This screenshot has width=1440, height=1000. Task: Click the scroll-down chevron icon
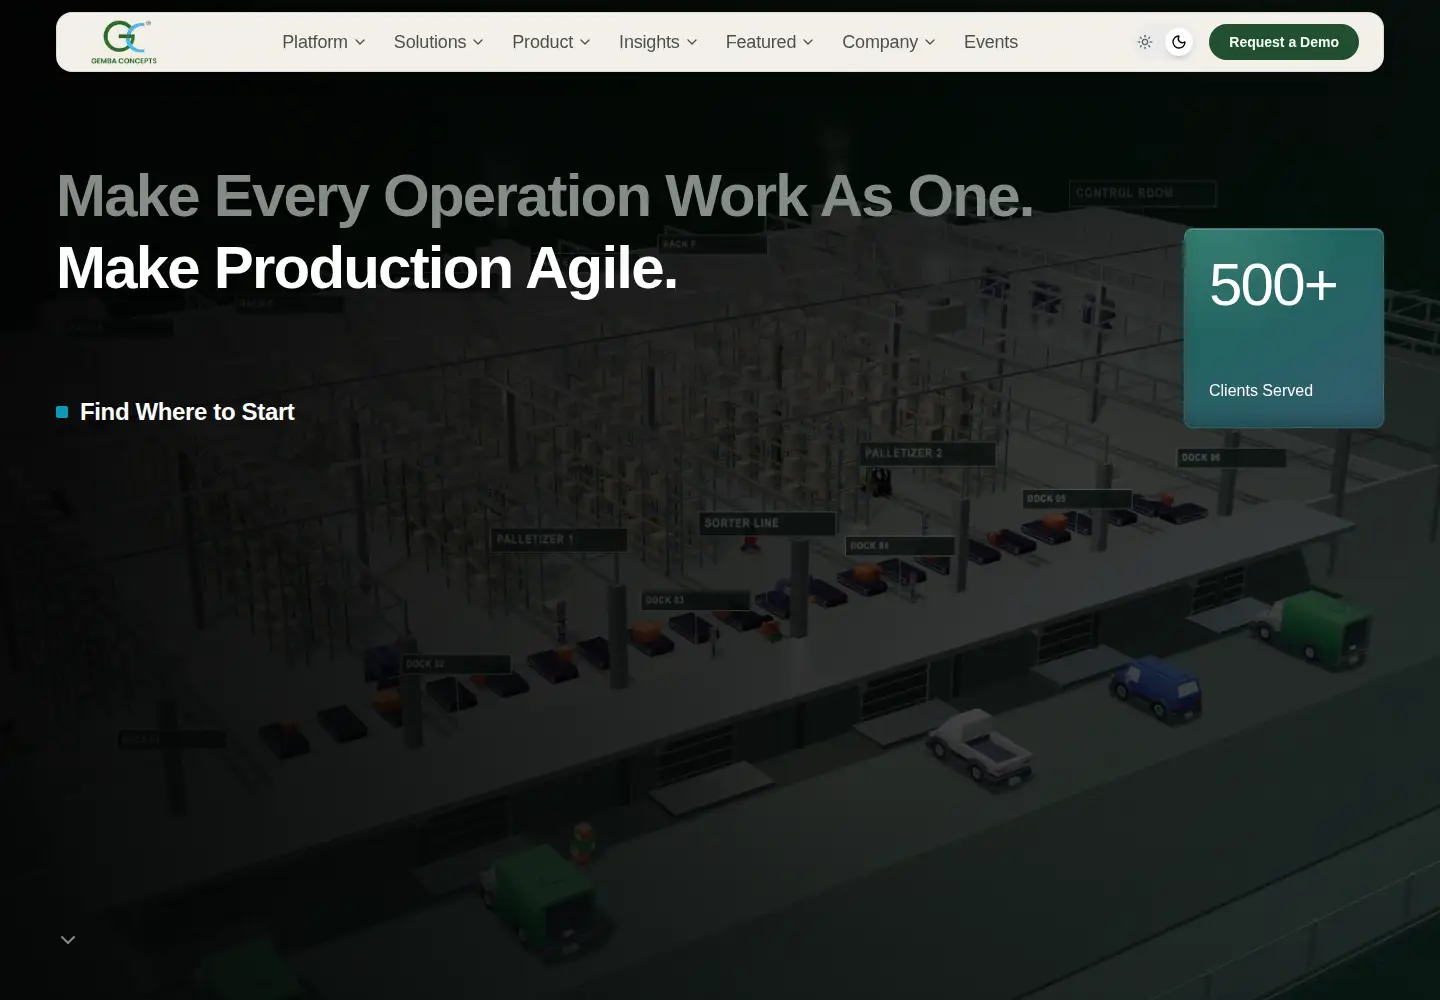click(x=68, y=939)
